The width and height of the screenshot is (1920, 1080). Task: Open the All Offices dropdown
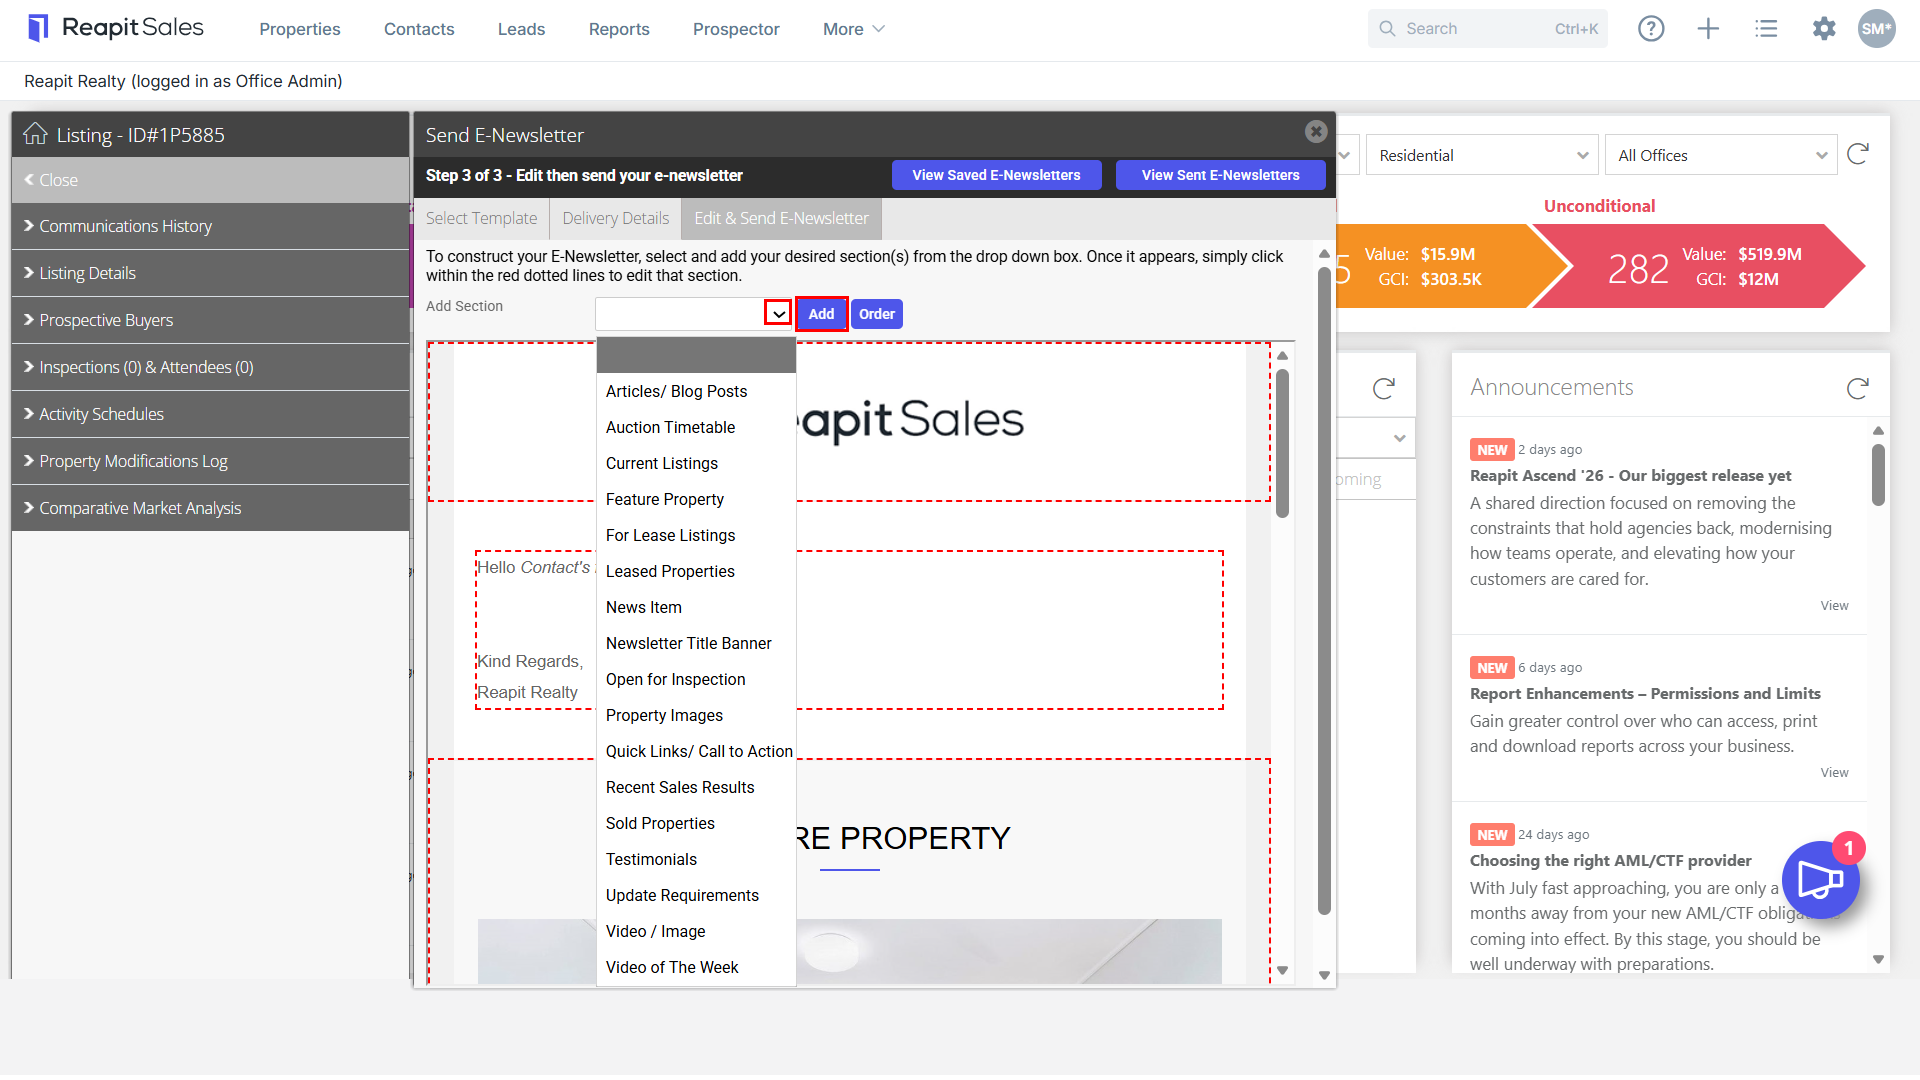(x=1721, y=155)
